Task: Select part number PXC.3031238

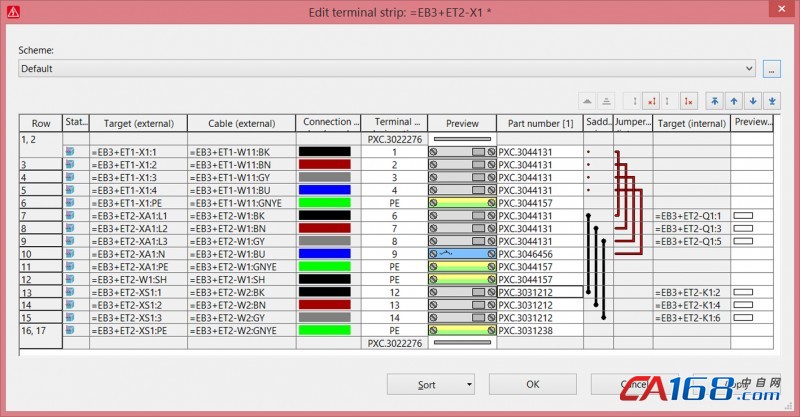Action: pos(540,330)
